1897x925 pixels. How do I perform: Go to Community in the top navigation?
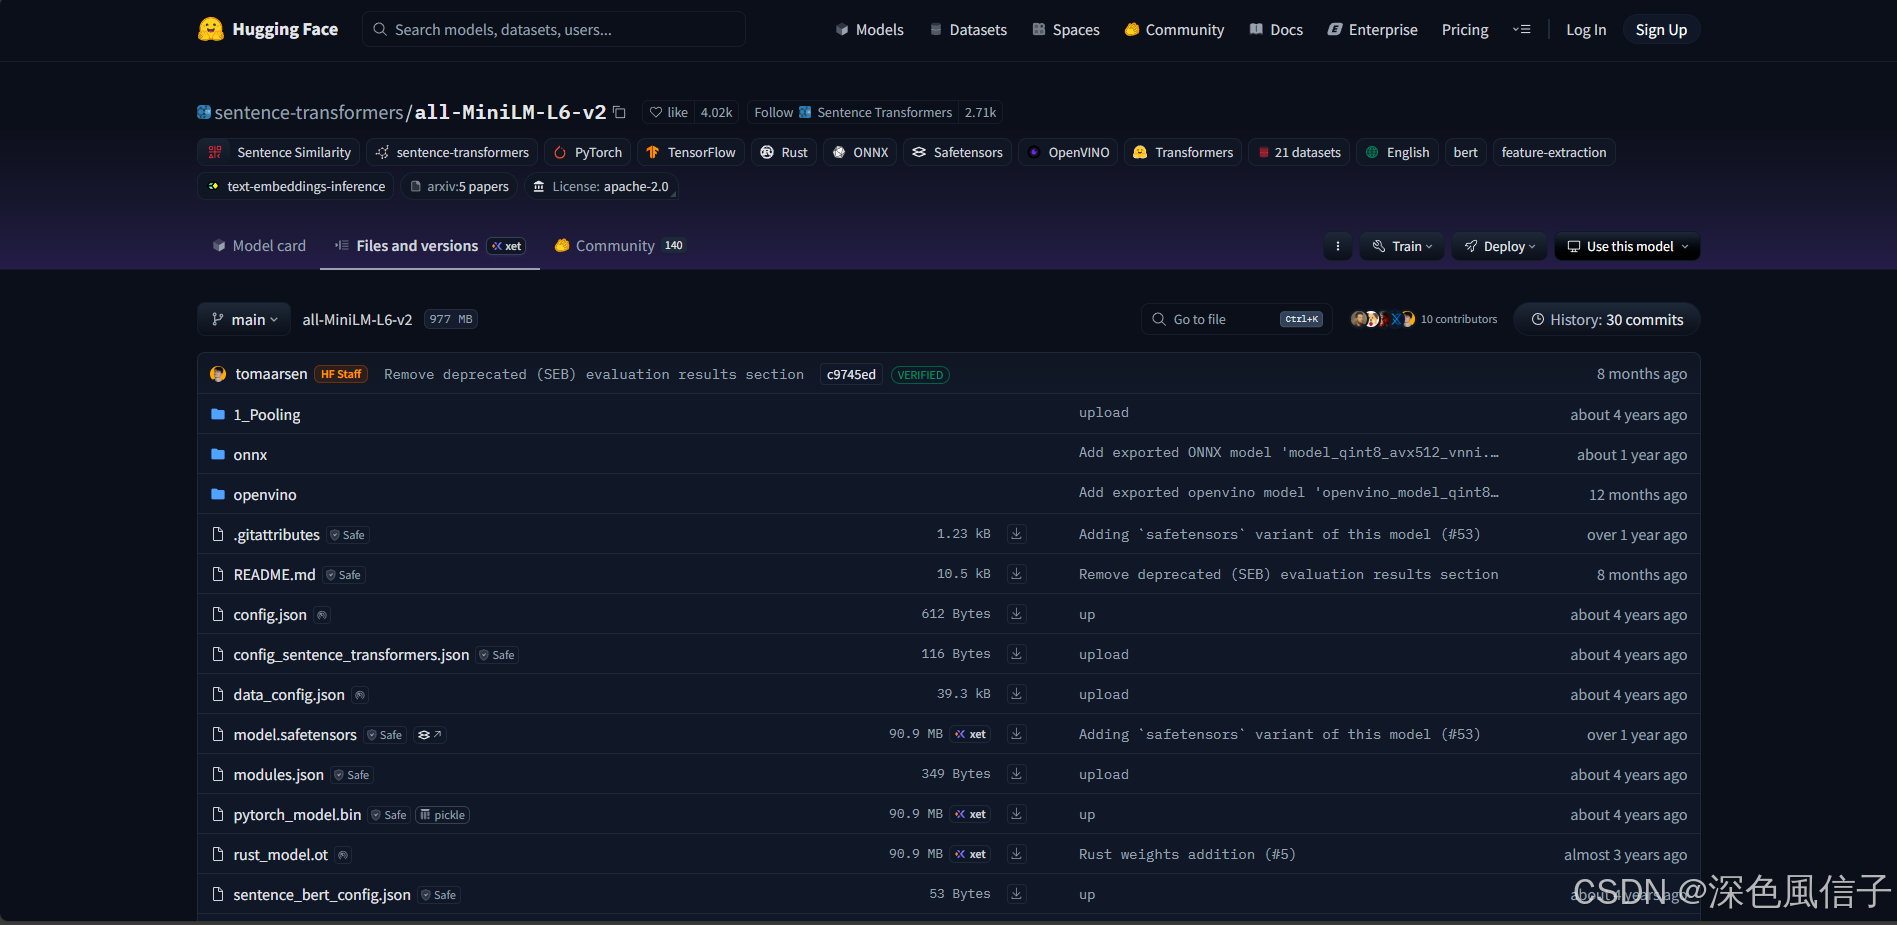click(1174, 30)
